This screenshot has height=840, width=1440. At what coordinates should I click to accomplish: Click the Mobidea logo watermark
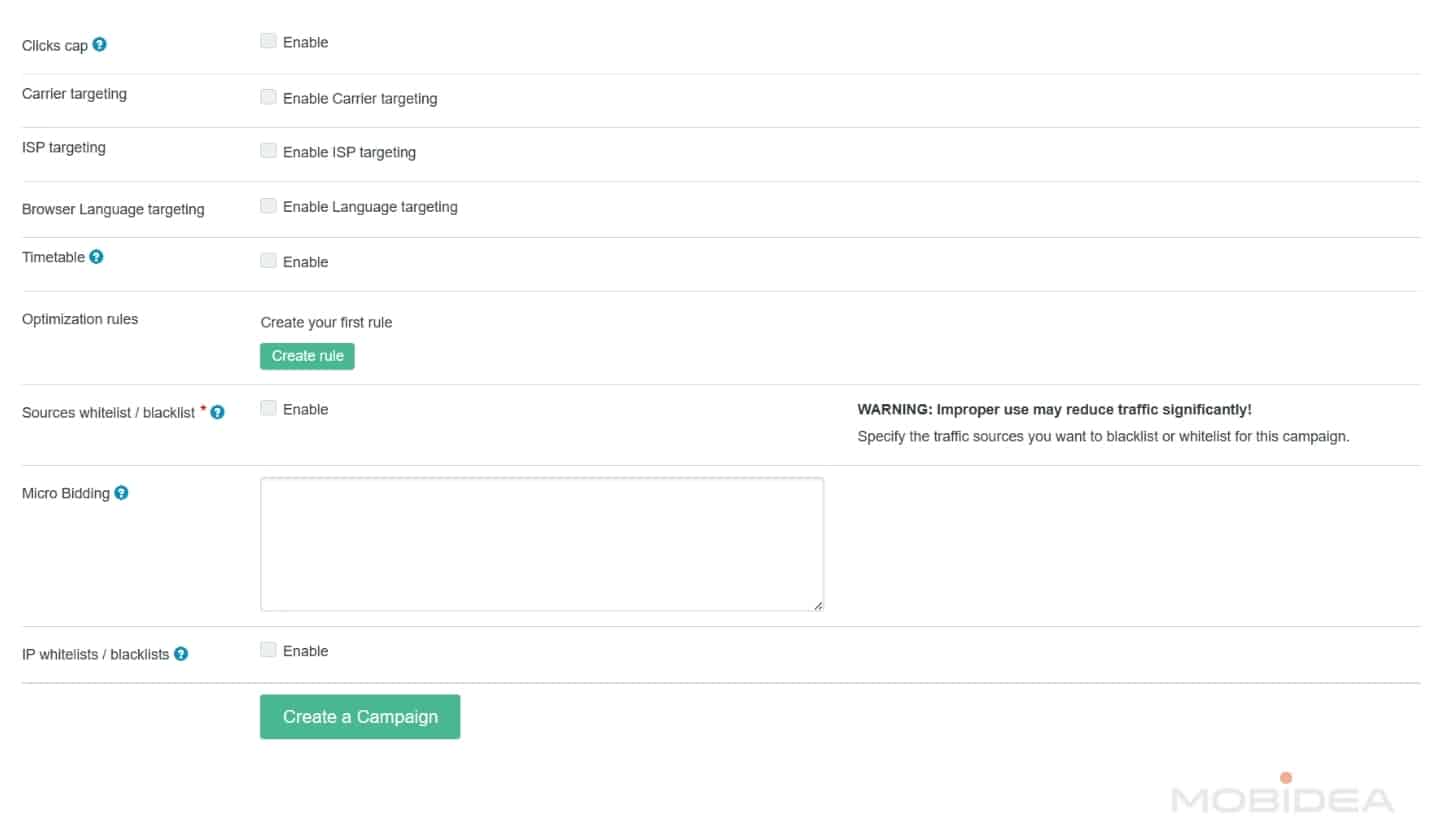coord(1282,797)
